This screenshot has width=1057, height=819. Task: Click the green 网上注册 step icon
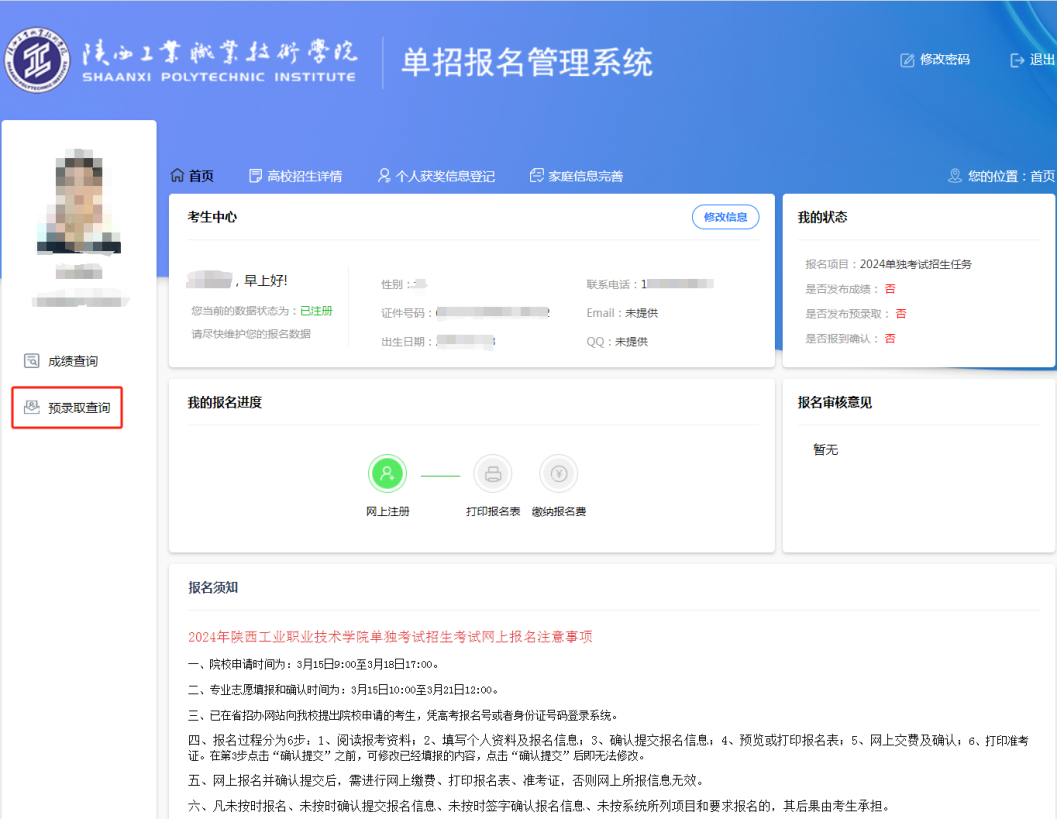point(388,474)
